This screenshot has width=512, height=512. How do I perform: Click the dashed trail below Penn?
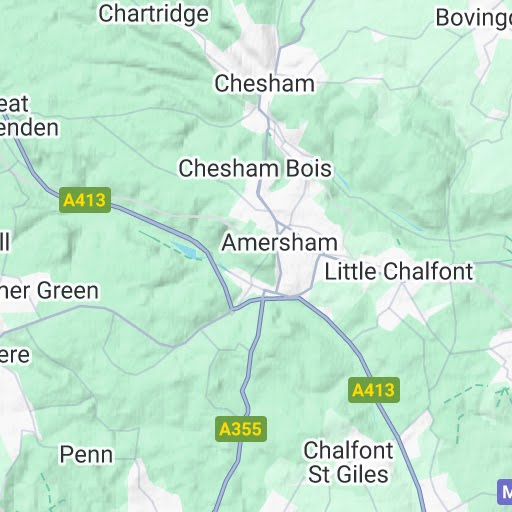coord(50,492)
